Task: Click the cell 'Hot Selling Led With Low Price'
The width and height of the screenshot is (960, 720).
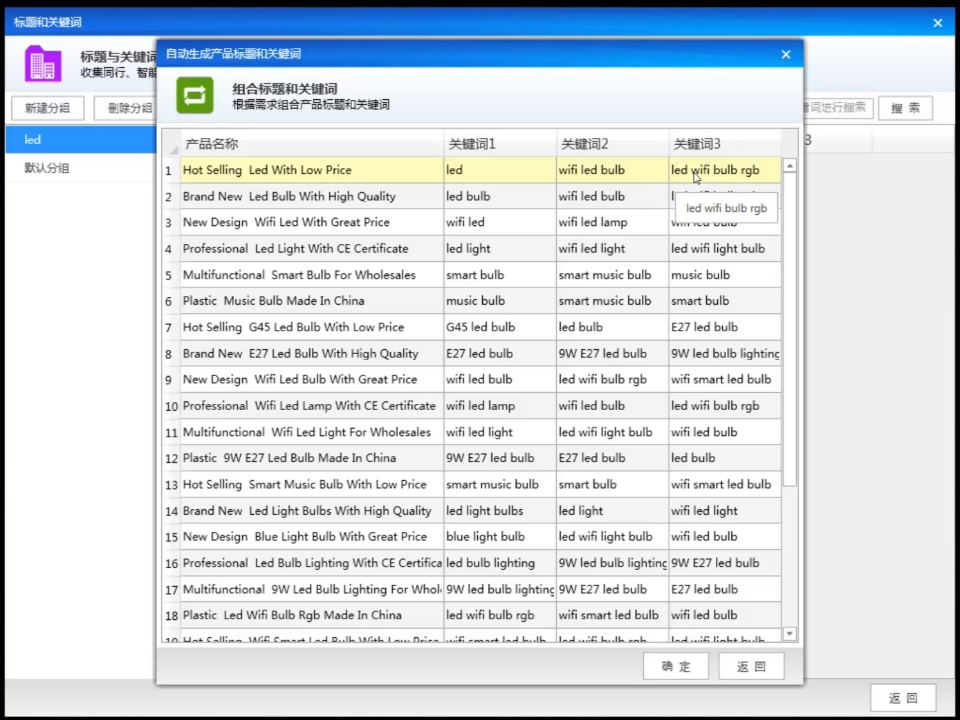Action: pyautogui.click(x=312, y=170)
